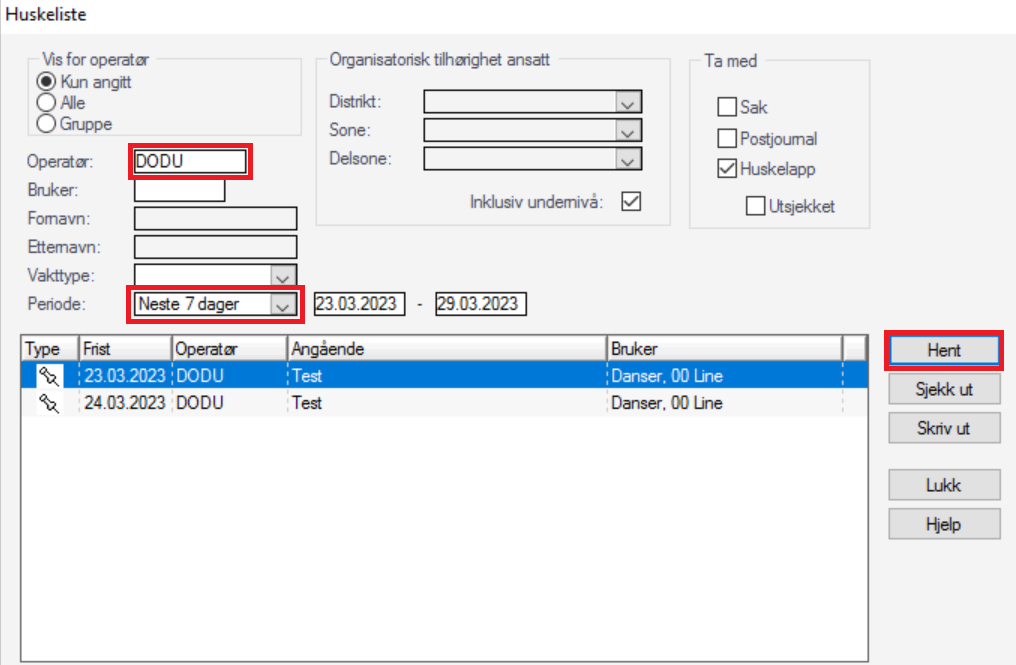Open the Delsone combo box
The height and width of the screenshot is (665, 1016).
point(628,160)
